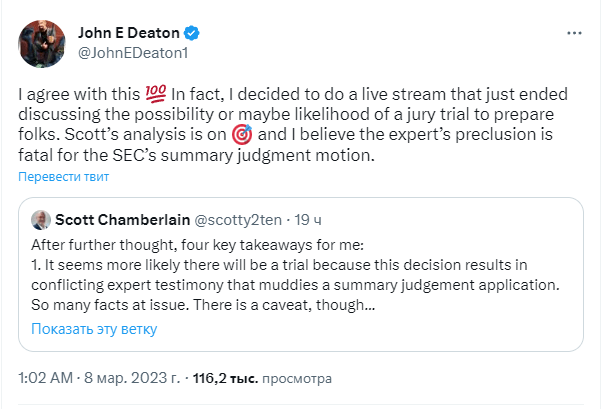This screenshot has height=409, width=601.
Task: Click the 19 ч timestamp on quoted tweet
Action: [308, 220]
